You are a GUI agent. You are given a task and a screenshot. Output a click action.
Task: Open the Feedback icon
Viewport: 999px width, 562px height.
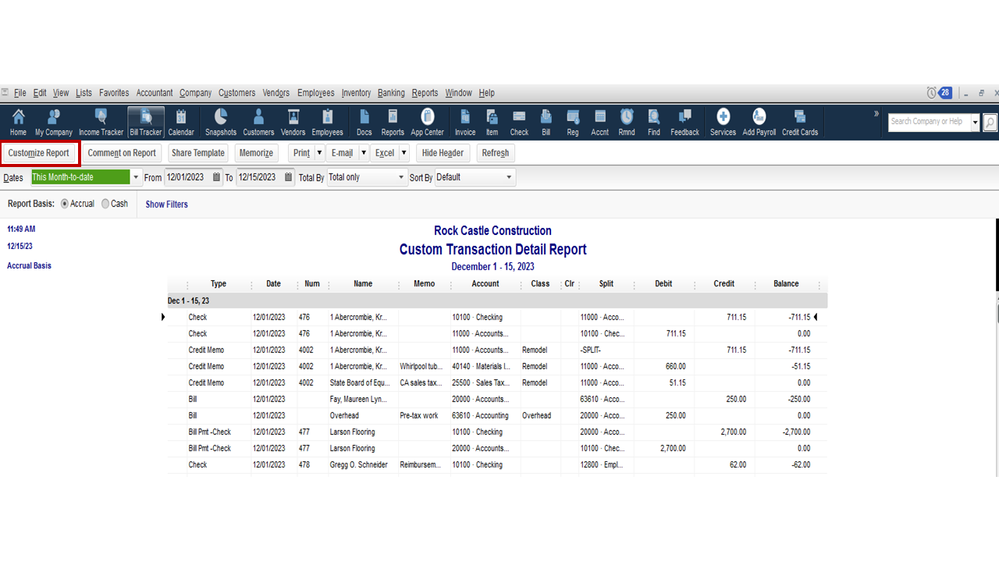tap(685, 122)
